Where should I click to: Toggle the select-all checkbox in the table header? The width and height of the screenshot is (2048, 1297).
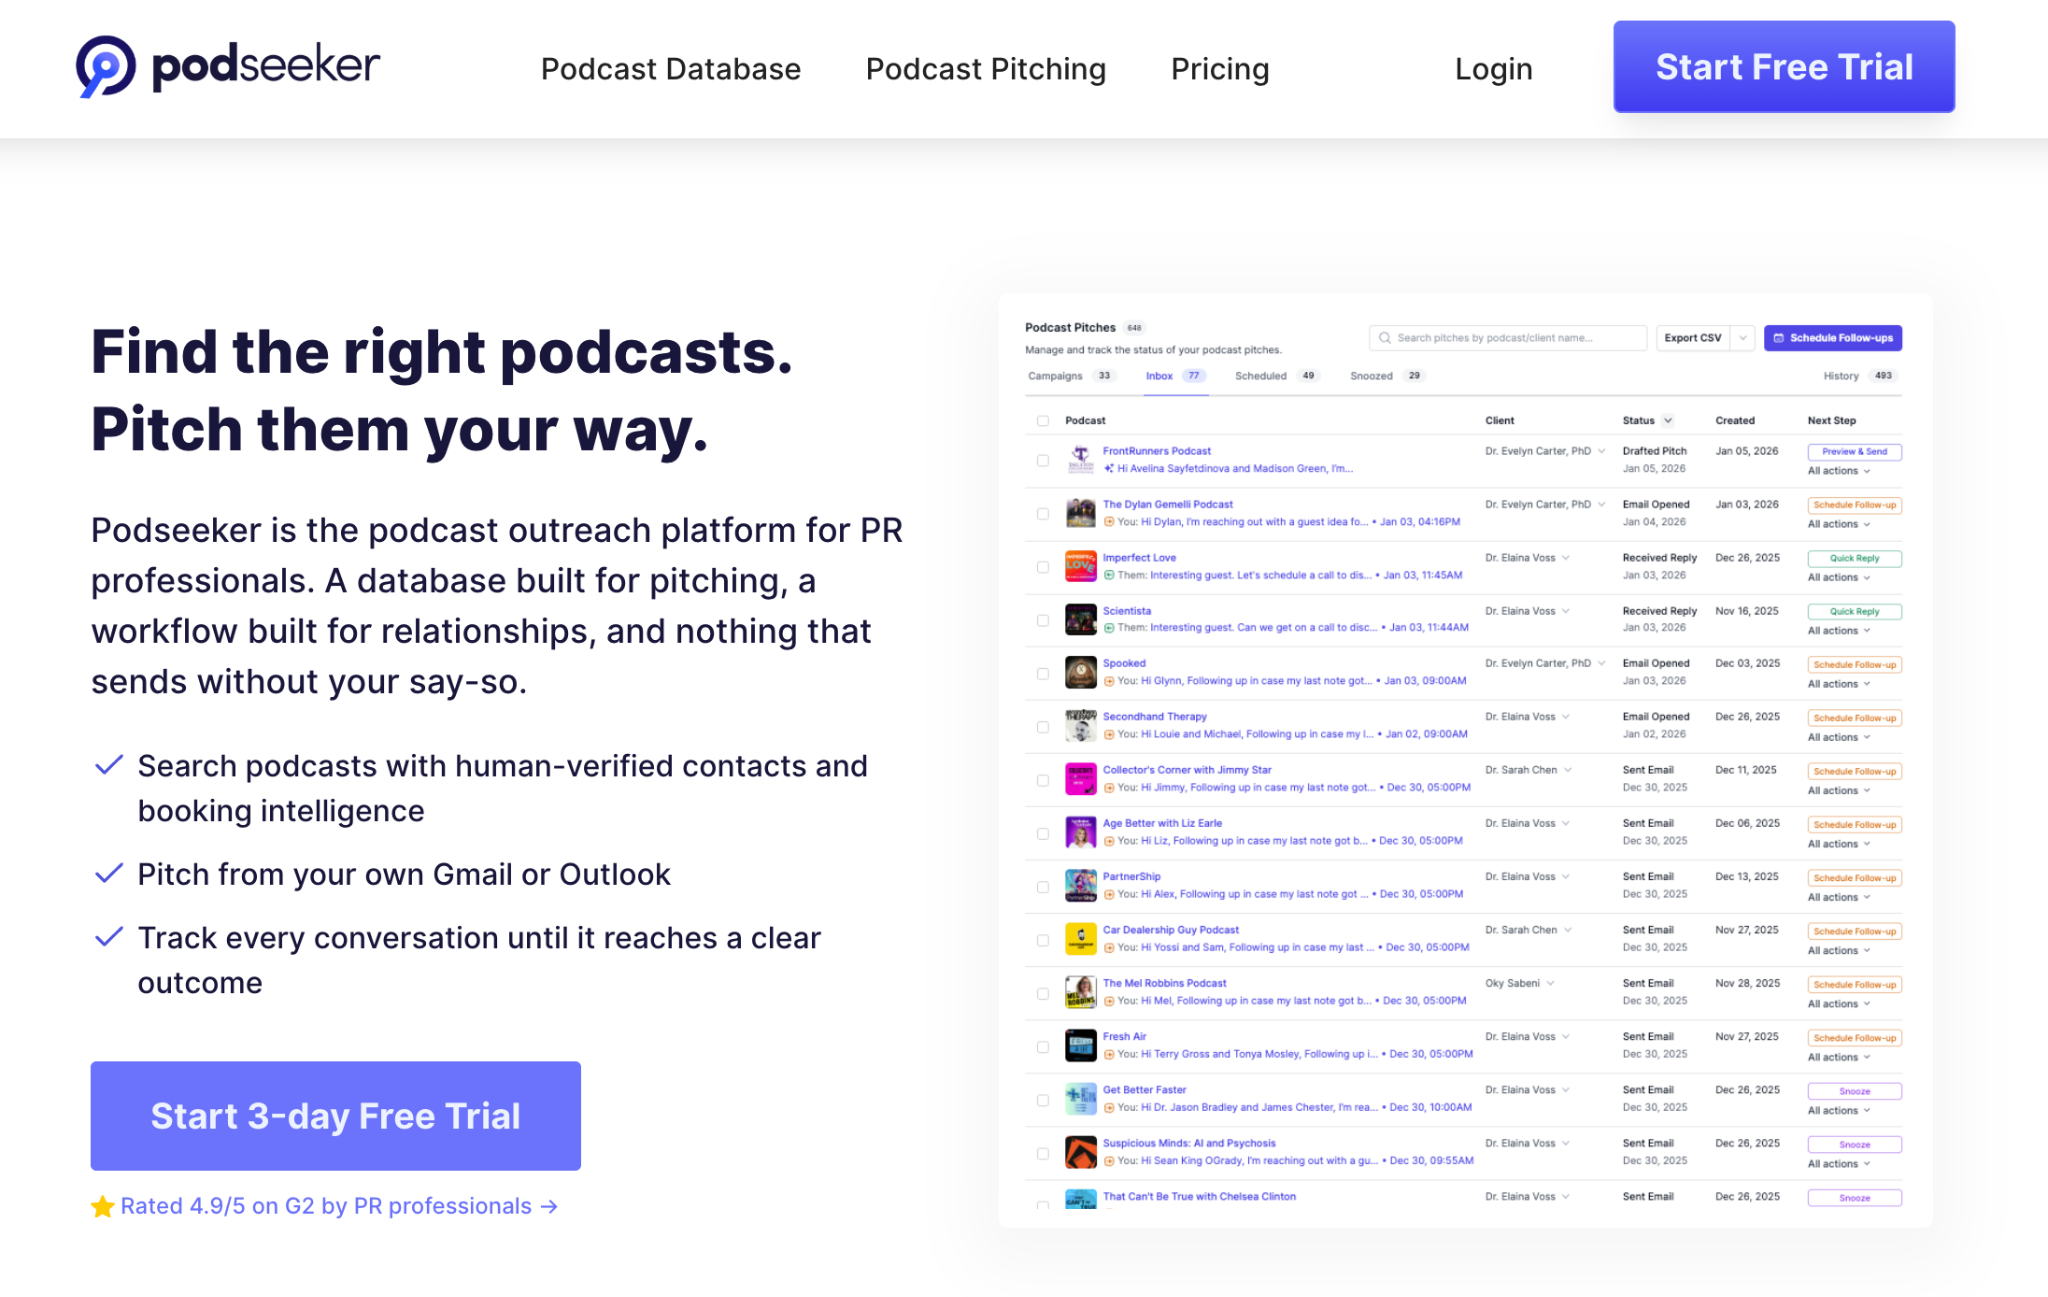1043,420
